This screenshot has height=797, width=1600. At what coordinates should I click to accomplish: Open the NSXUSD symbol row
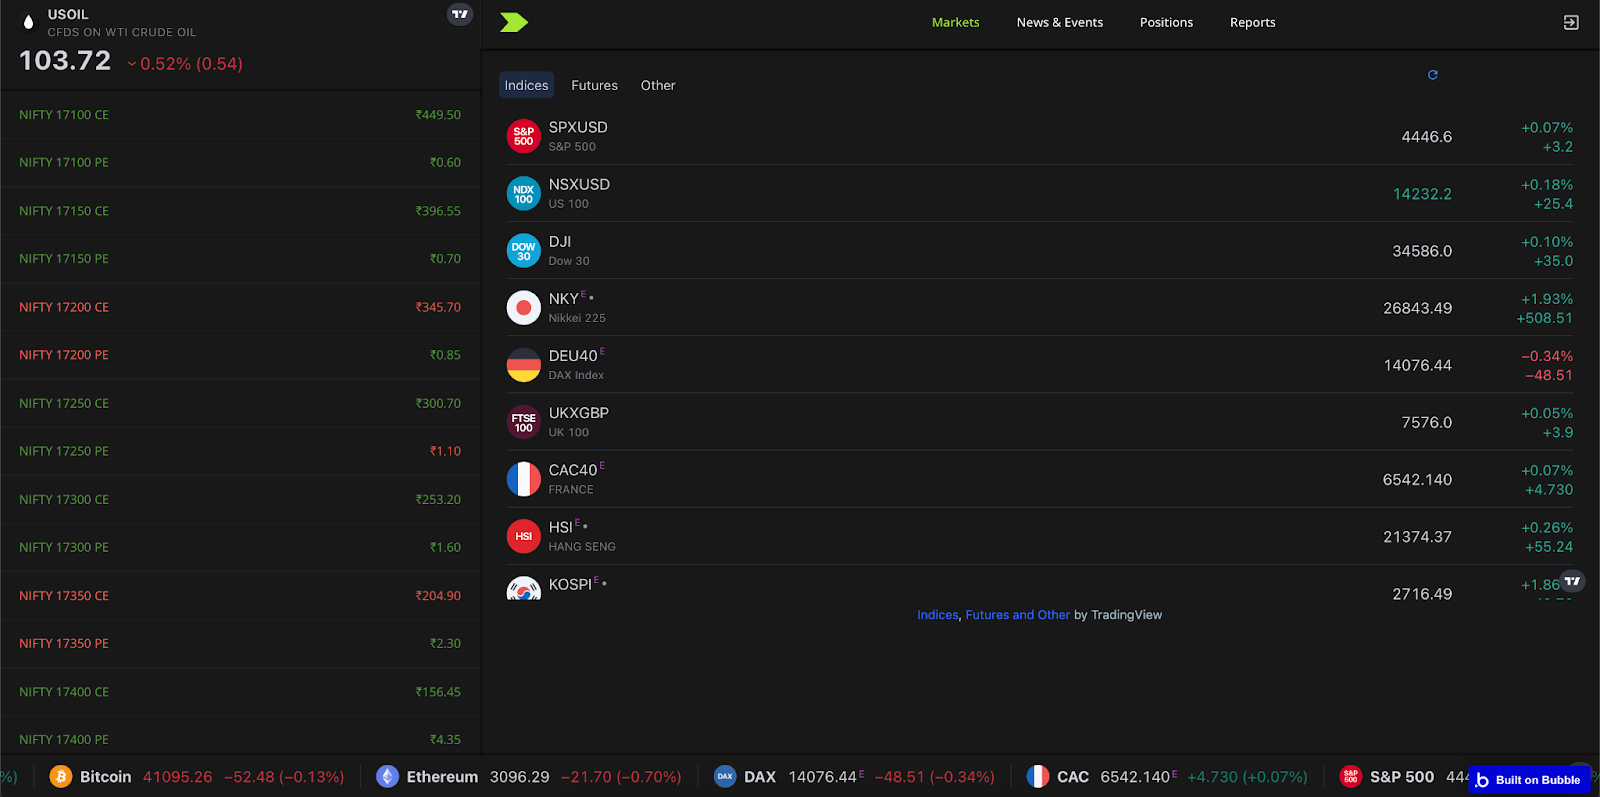pyautogui.click(x=1039, y=193)
